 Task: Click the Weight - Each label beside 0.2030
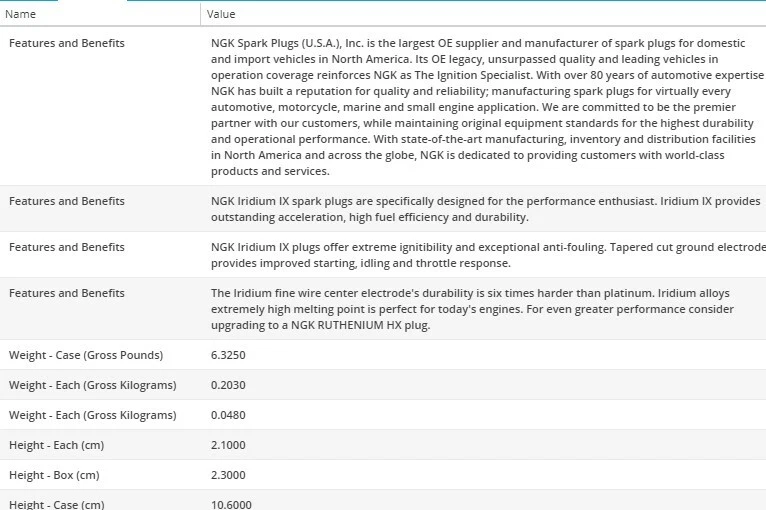[x=92, y=385]
